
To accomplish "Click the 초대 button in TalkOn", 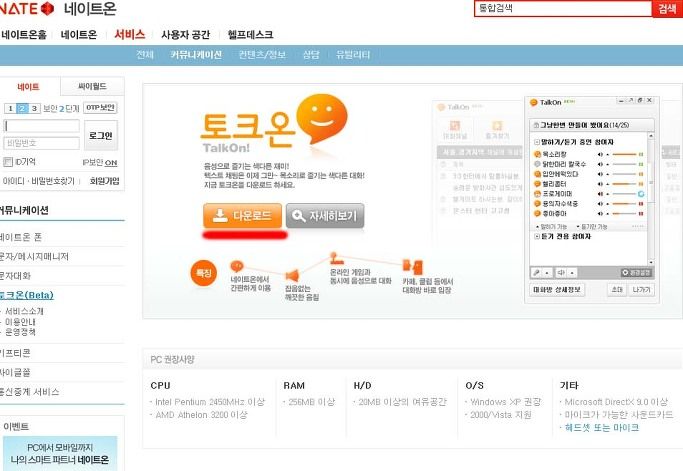I will pyautogui.click(x=617, y=289).
